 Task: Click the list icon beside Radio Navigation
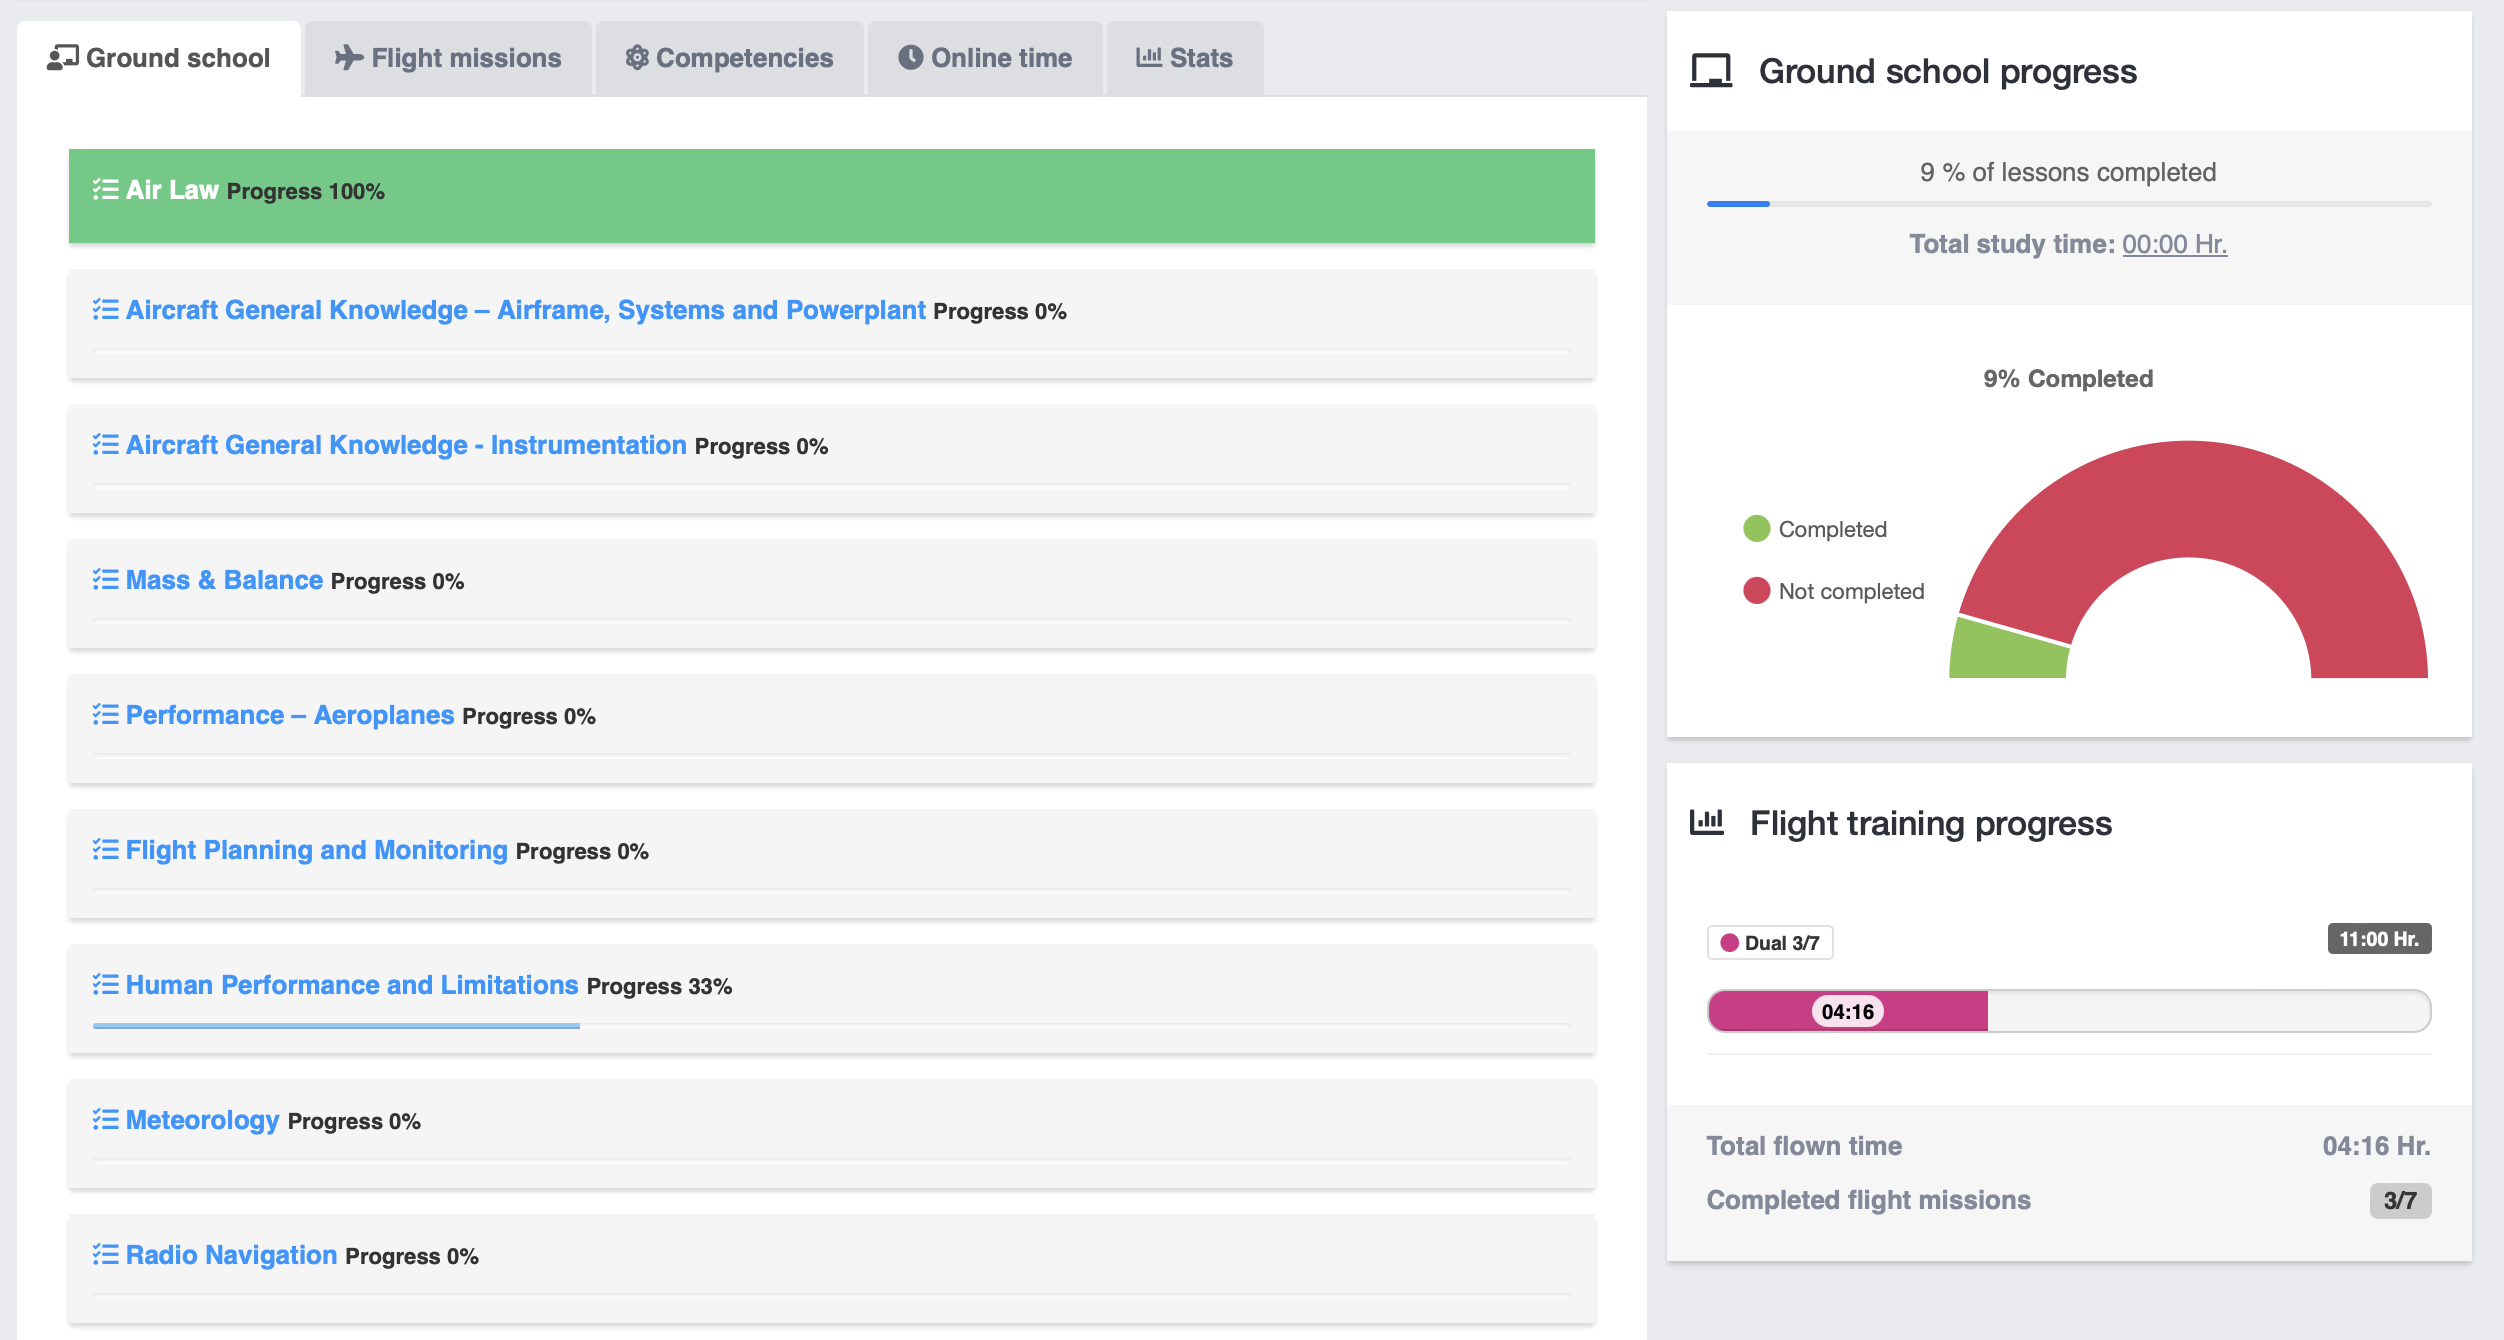coord(105,1255)
